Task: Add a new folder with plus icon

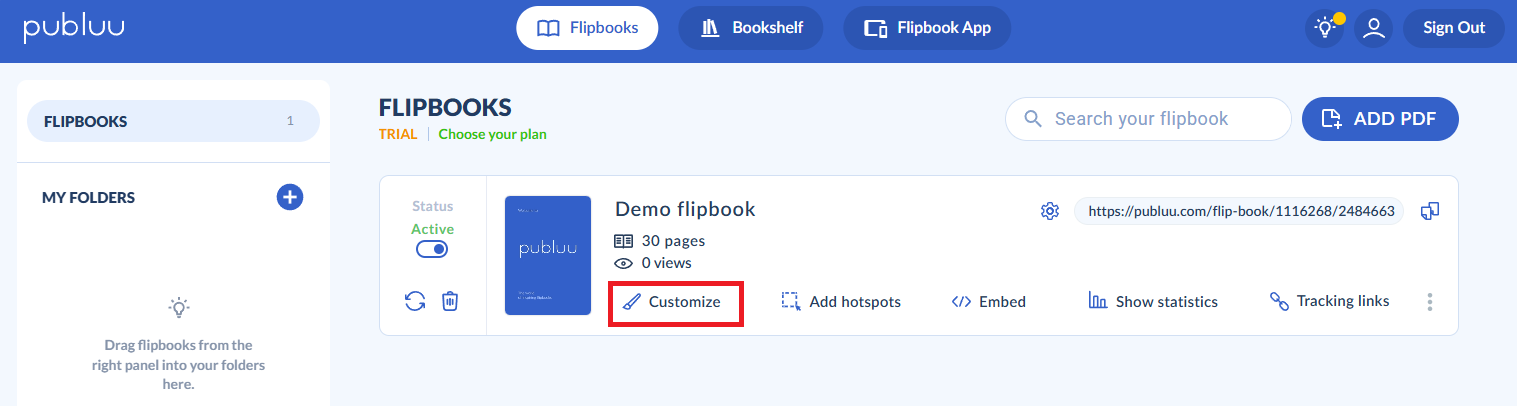Action: (x=290, y=197)
